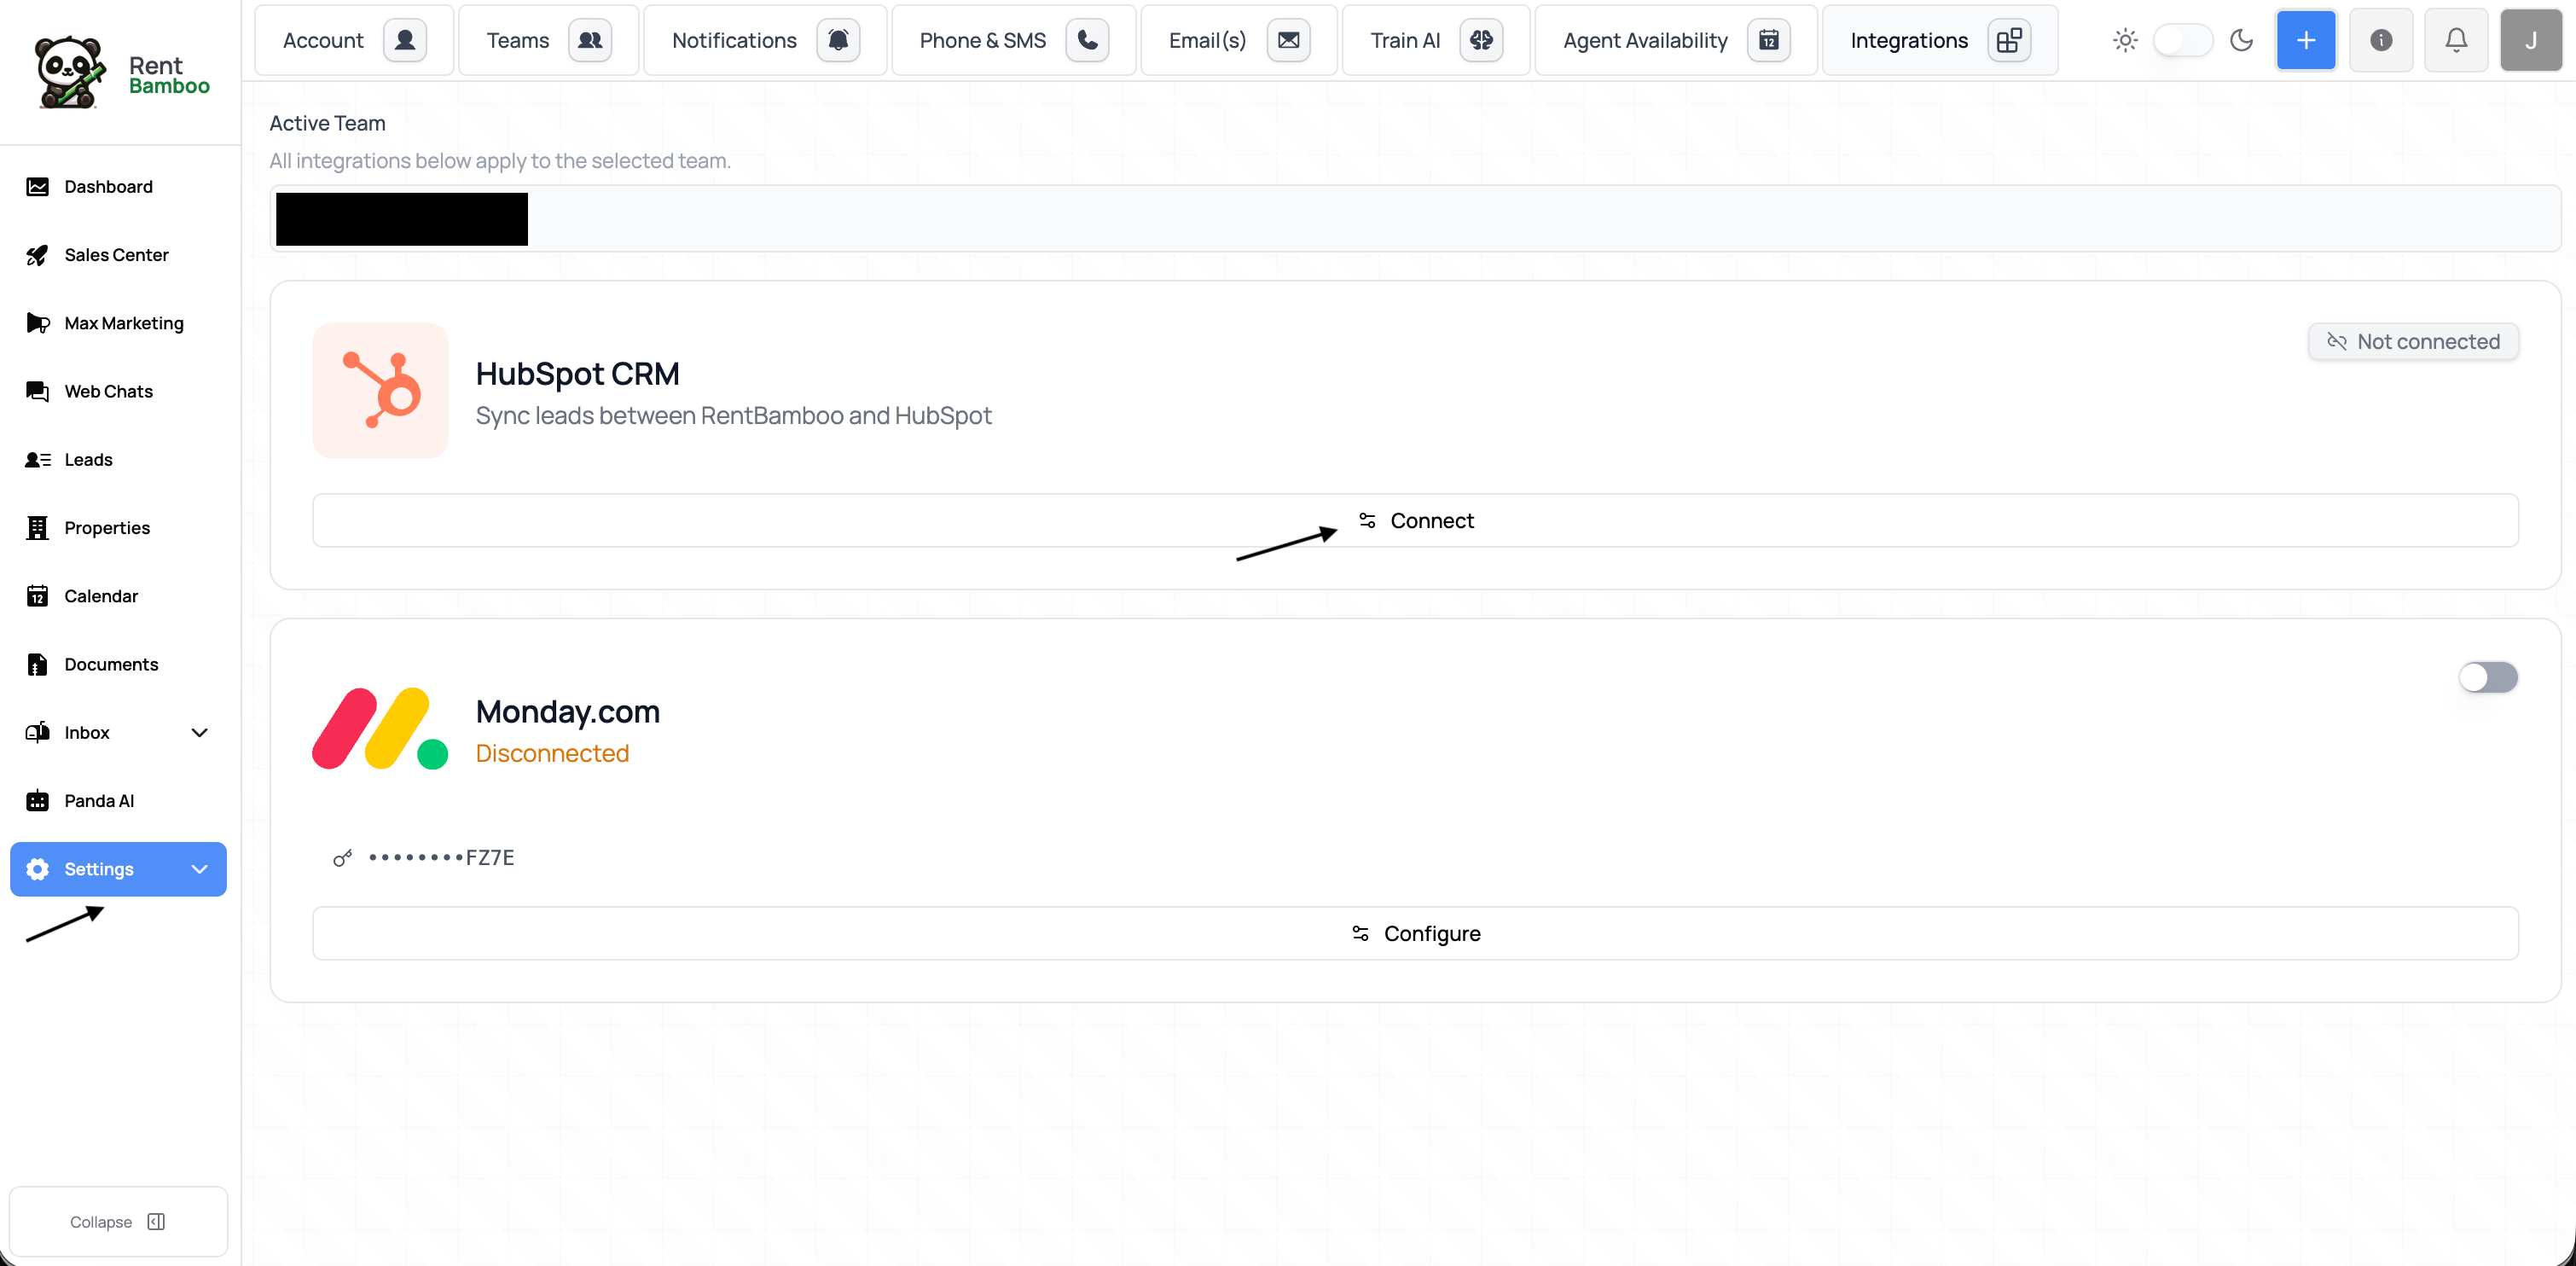Open the Agent Availability tab
The width and height of the screenshot is (2576, 1266).
1676,40
